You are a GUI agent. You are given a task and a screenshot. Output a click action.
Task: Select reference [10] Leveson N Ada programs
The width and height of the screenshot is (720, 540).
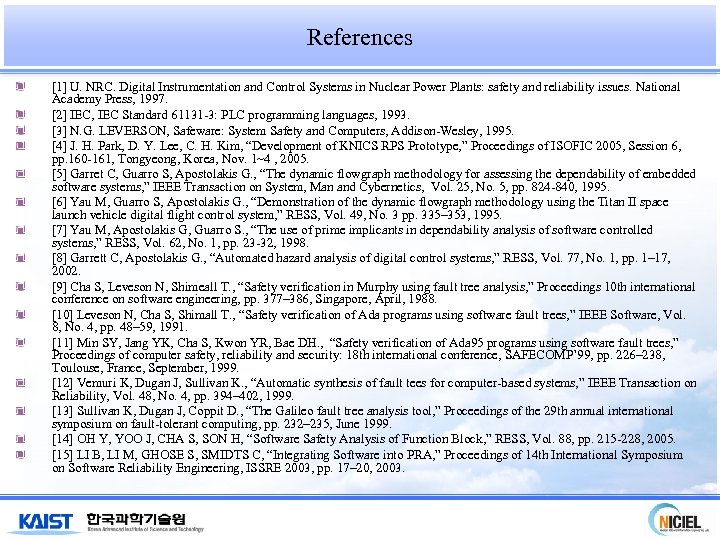pyautogui.click(x=369, y=321)
